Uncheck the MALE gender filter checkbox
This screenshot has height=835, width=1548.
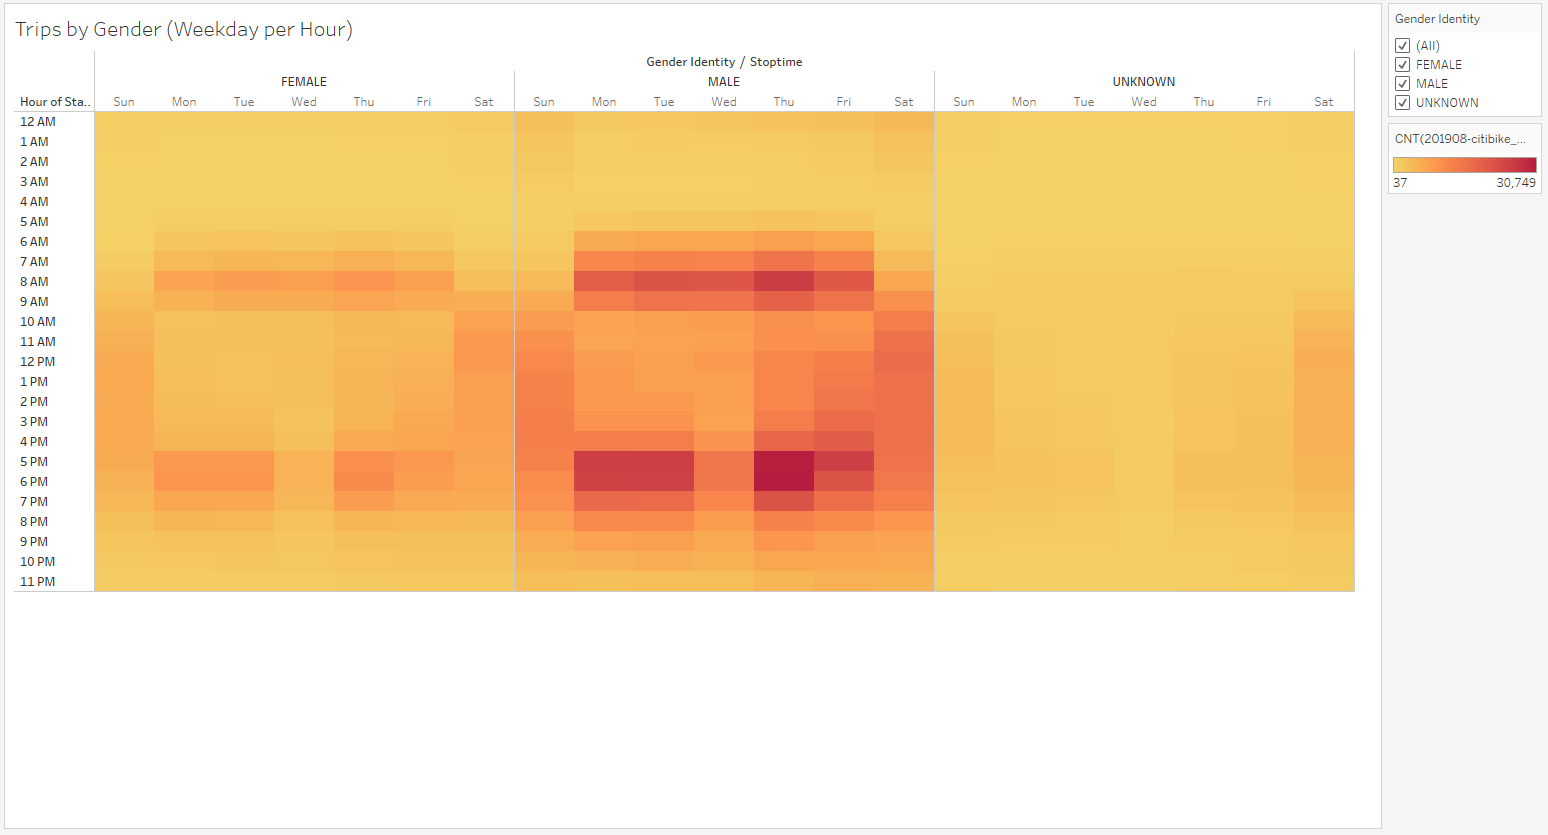point(1402,84)
